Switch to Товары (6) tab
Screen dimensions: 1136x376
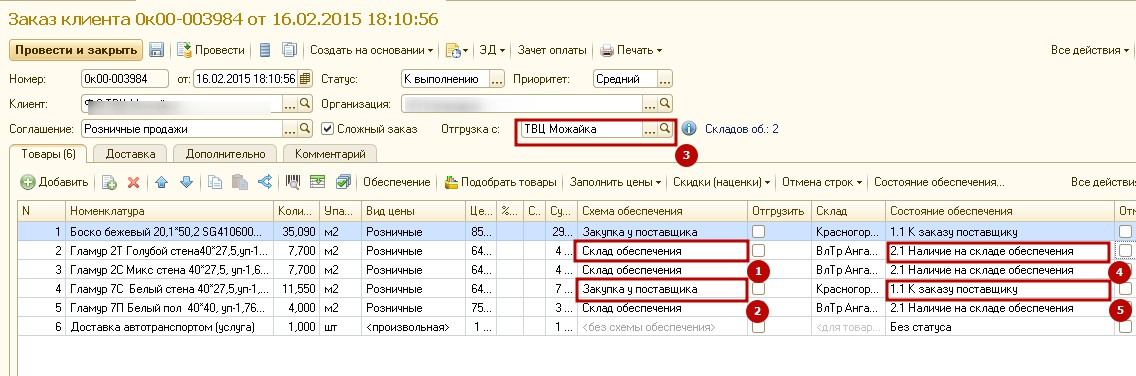(49, 154)
